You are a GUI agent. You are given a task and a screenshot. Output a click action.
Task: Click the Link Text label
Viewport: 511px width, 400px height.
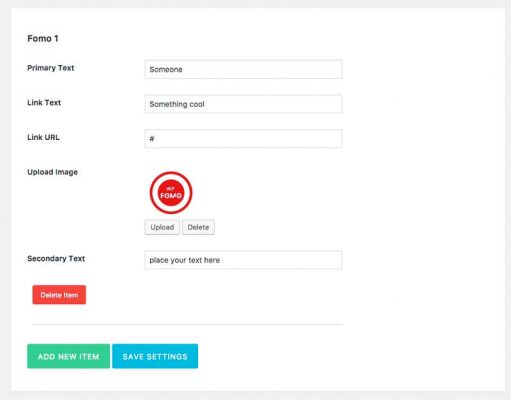(x=44, y=103)
